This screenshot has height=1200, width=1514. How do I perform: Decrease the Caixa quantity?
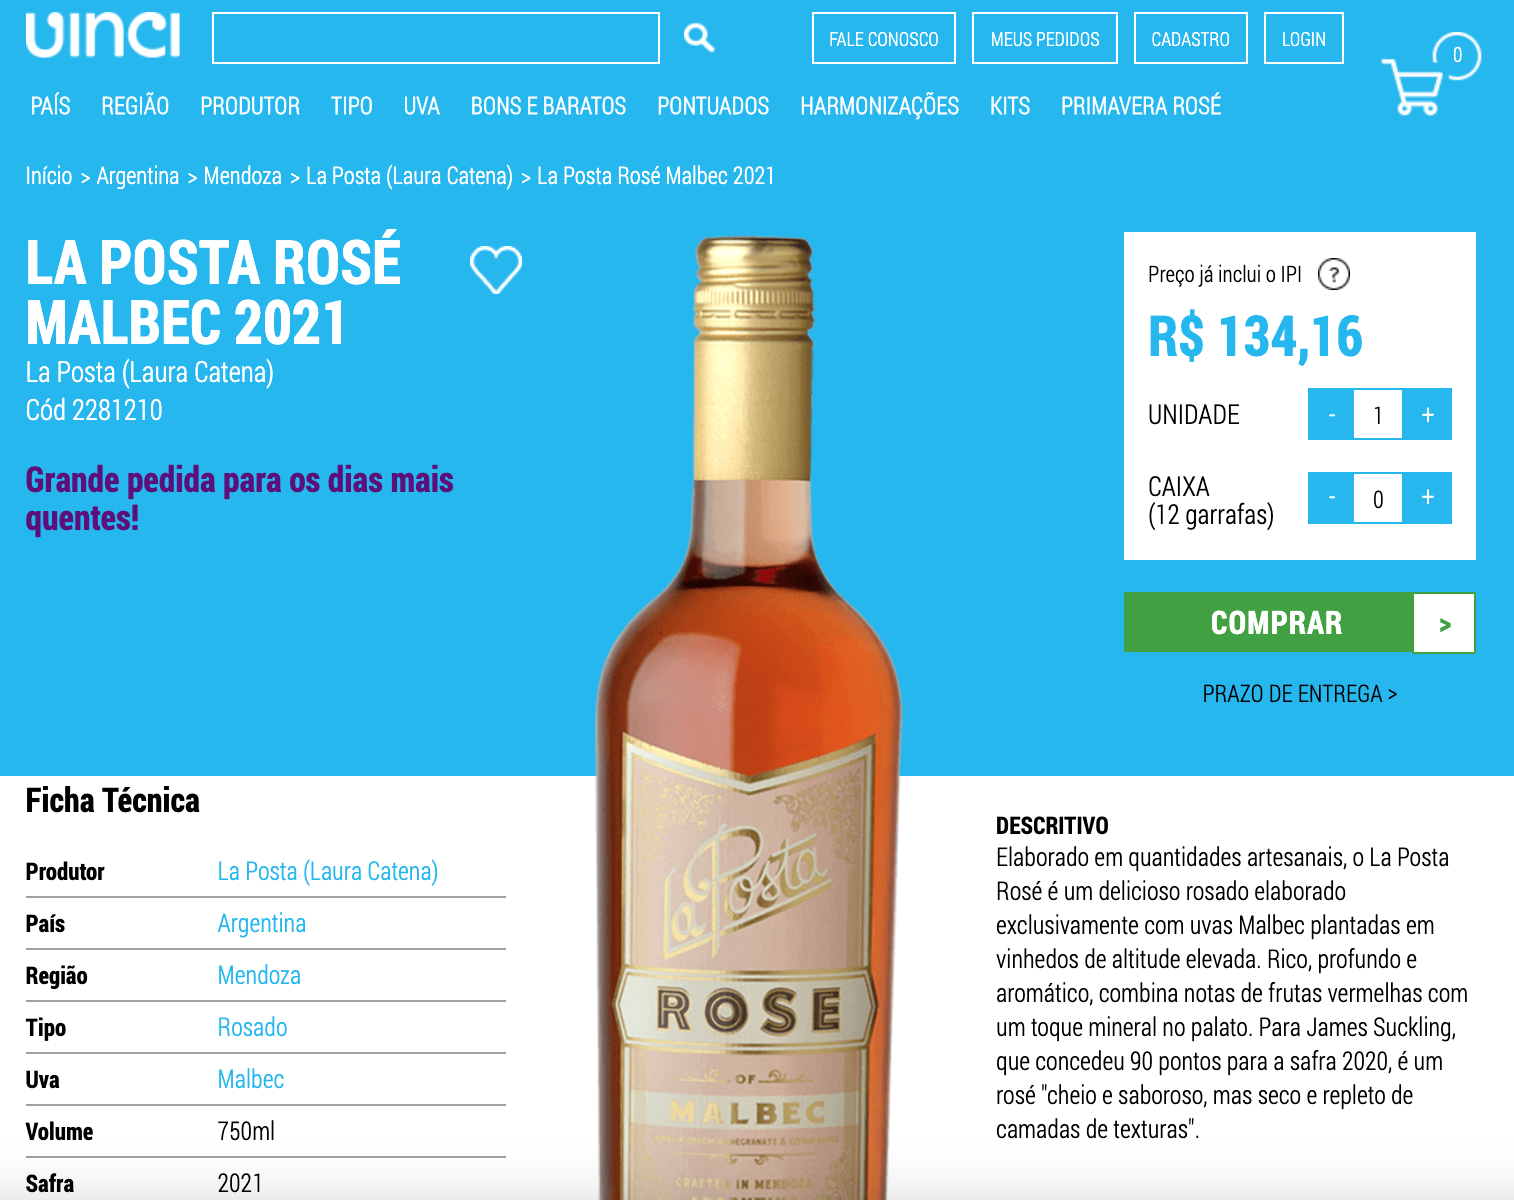tap(1331, 498)
